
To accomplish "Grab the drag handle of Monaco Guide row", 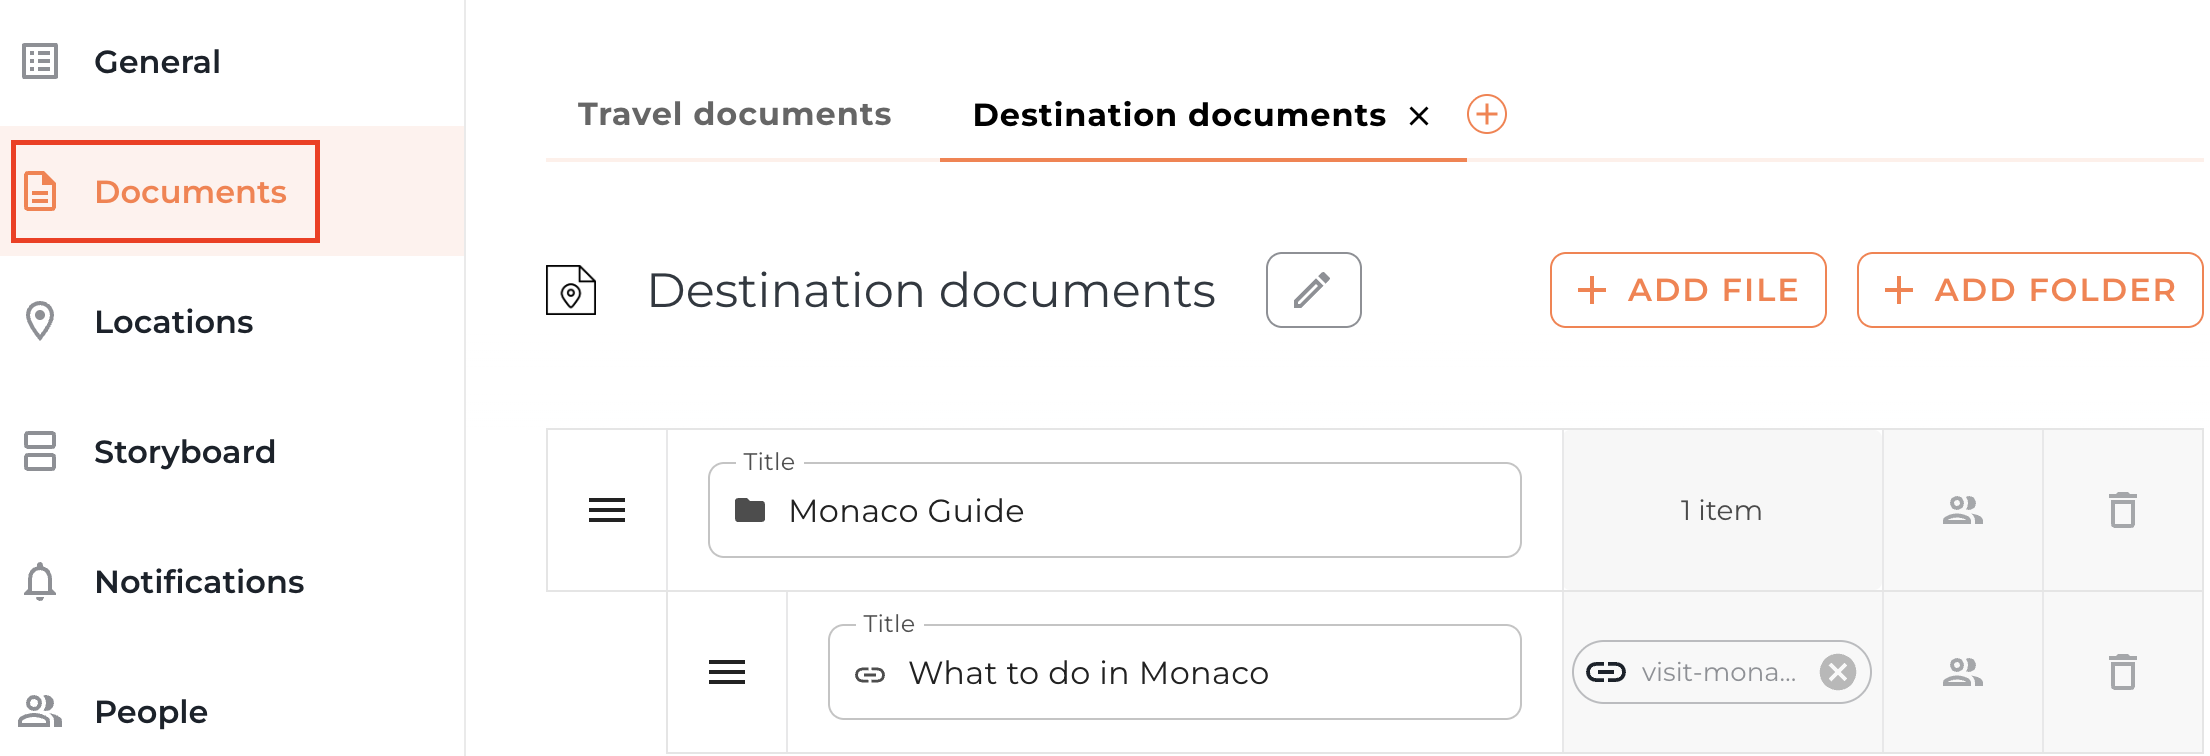I will click(606, 510).
